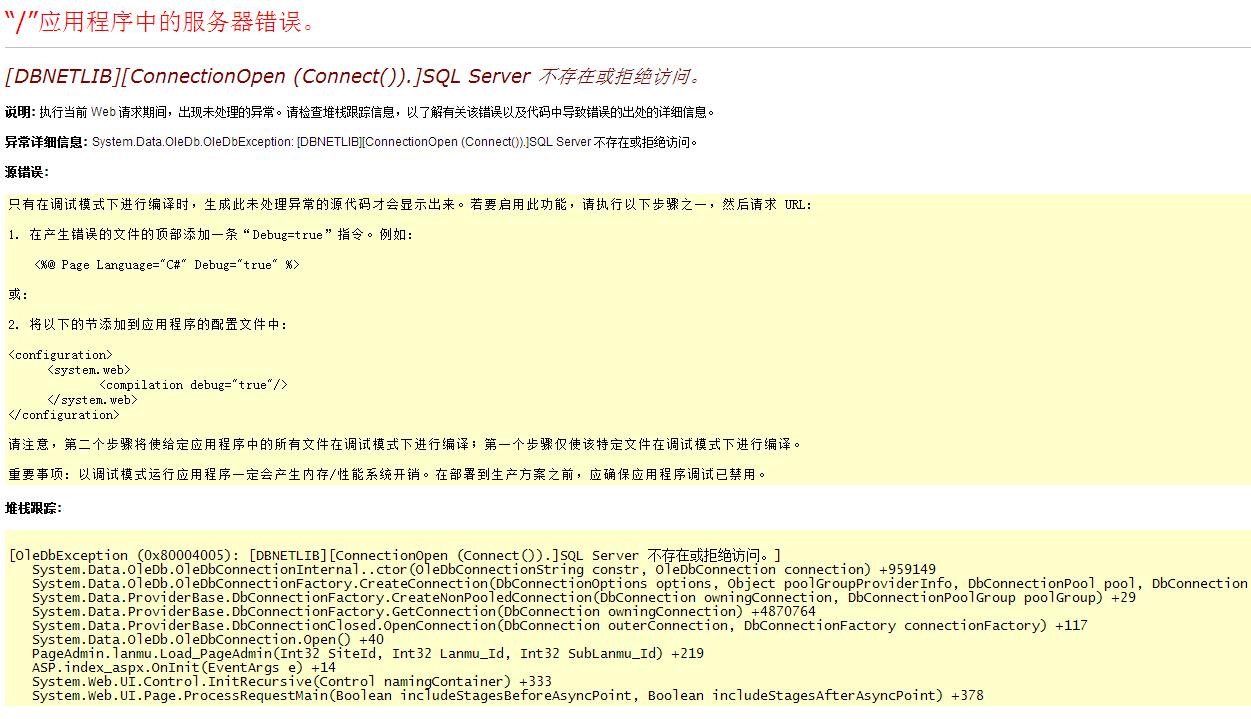Click the 异常详细信息 OleDbException line
This screenshot has height=719, width=1251.
(351, 142)
